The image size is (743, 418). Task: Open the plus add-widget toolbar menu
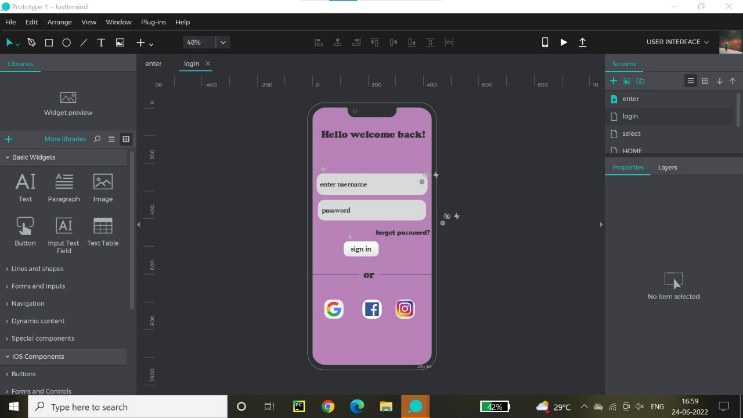(x=144, y=43)
